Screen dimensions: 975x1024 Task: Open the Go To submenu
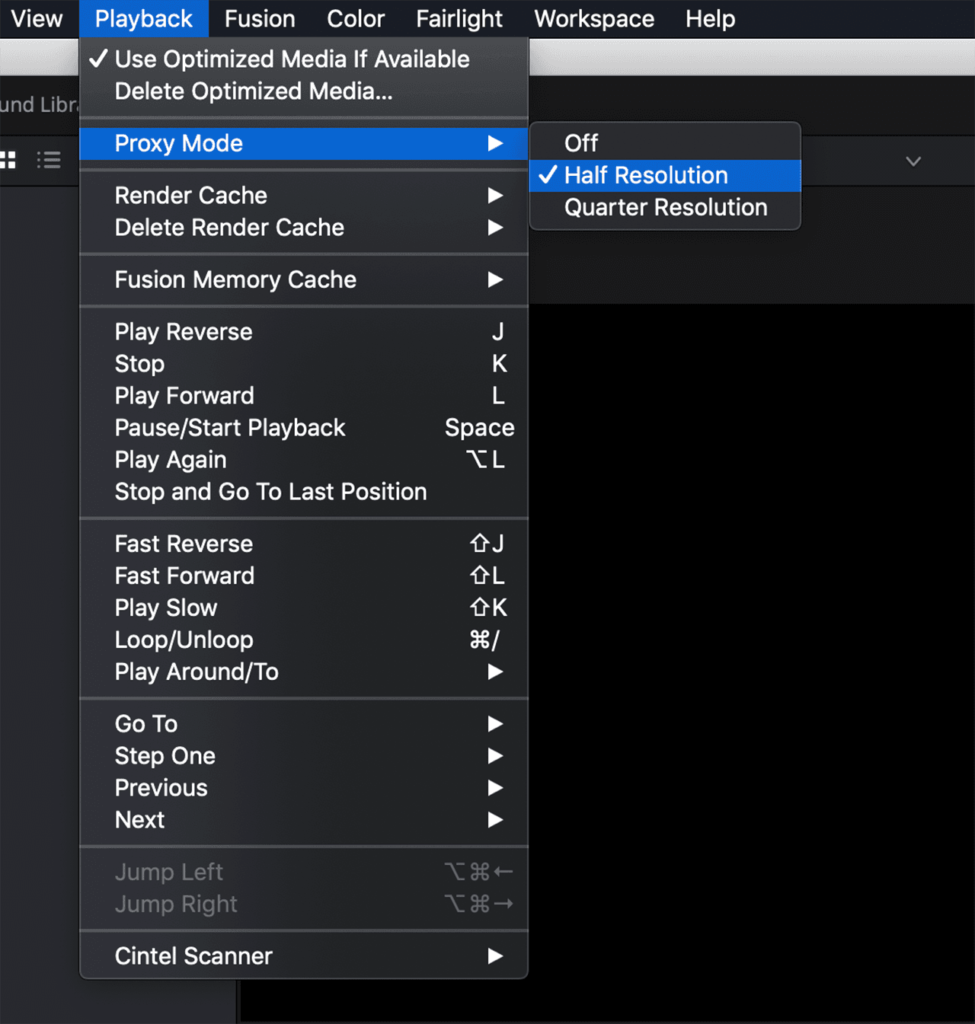pos(304,724)
